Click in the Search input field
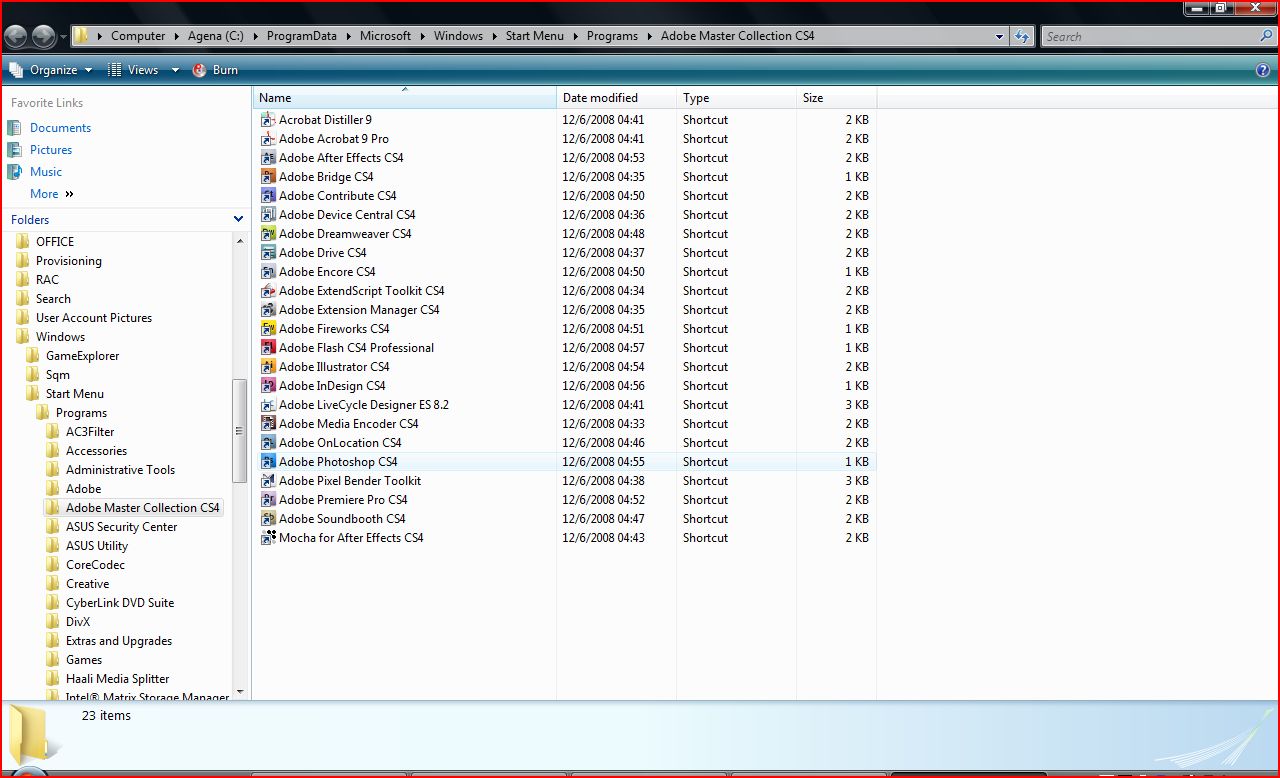The width and height of the screenshot is (1280, 778). point(1150,36)
